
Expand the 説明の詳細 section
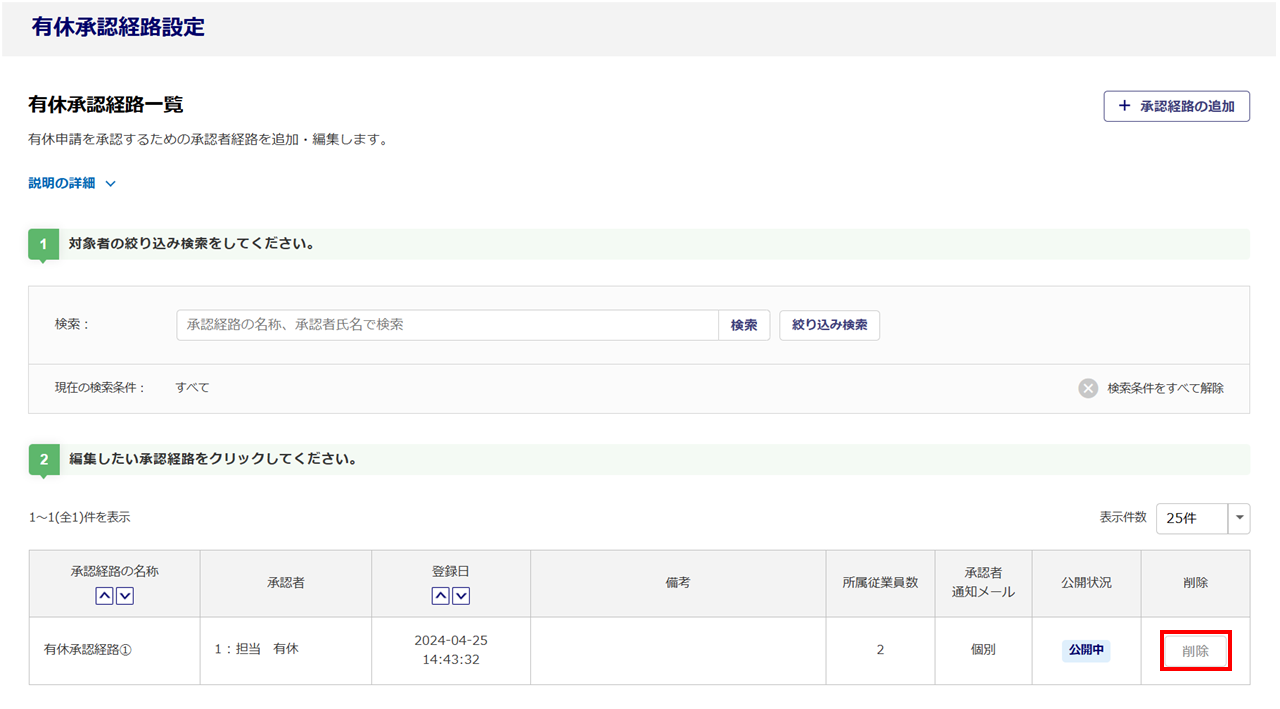click(72, 183)
